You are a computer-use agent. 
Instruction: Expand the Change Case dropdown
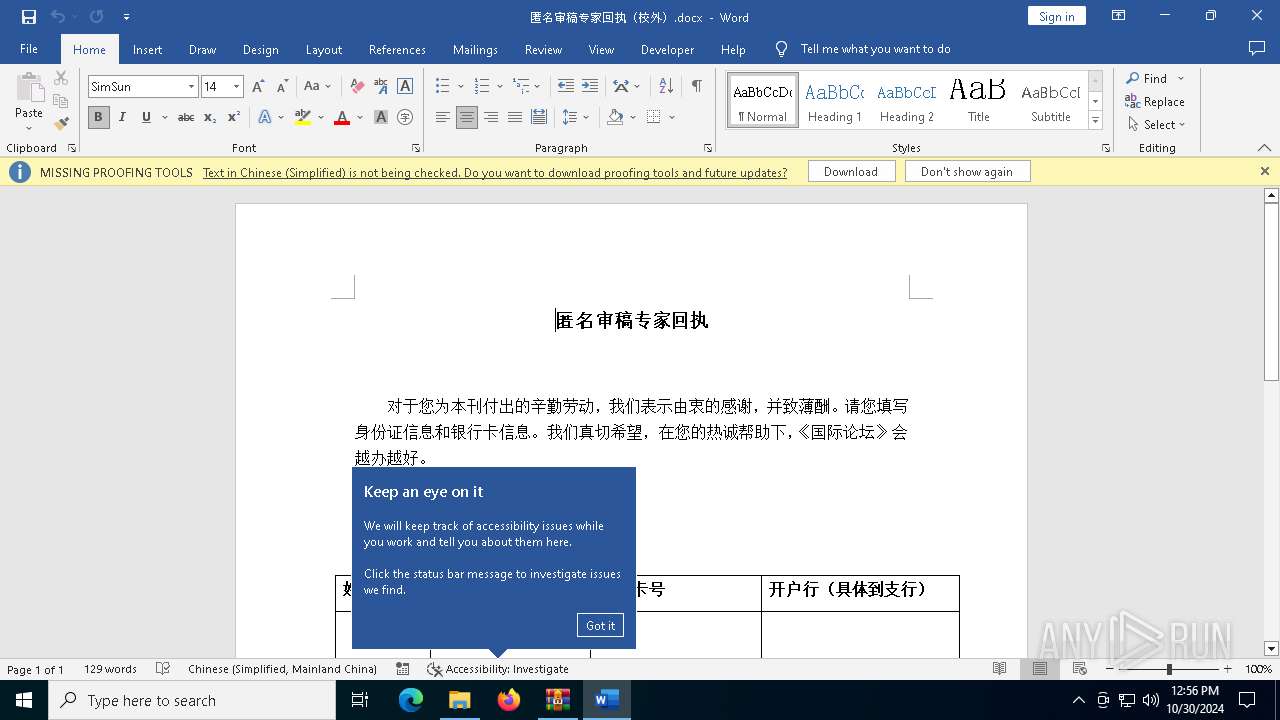pyautogui.click(x=328, y=87)
